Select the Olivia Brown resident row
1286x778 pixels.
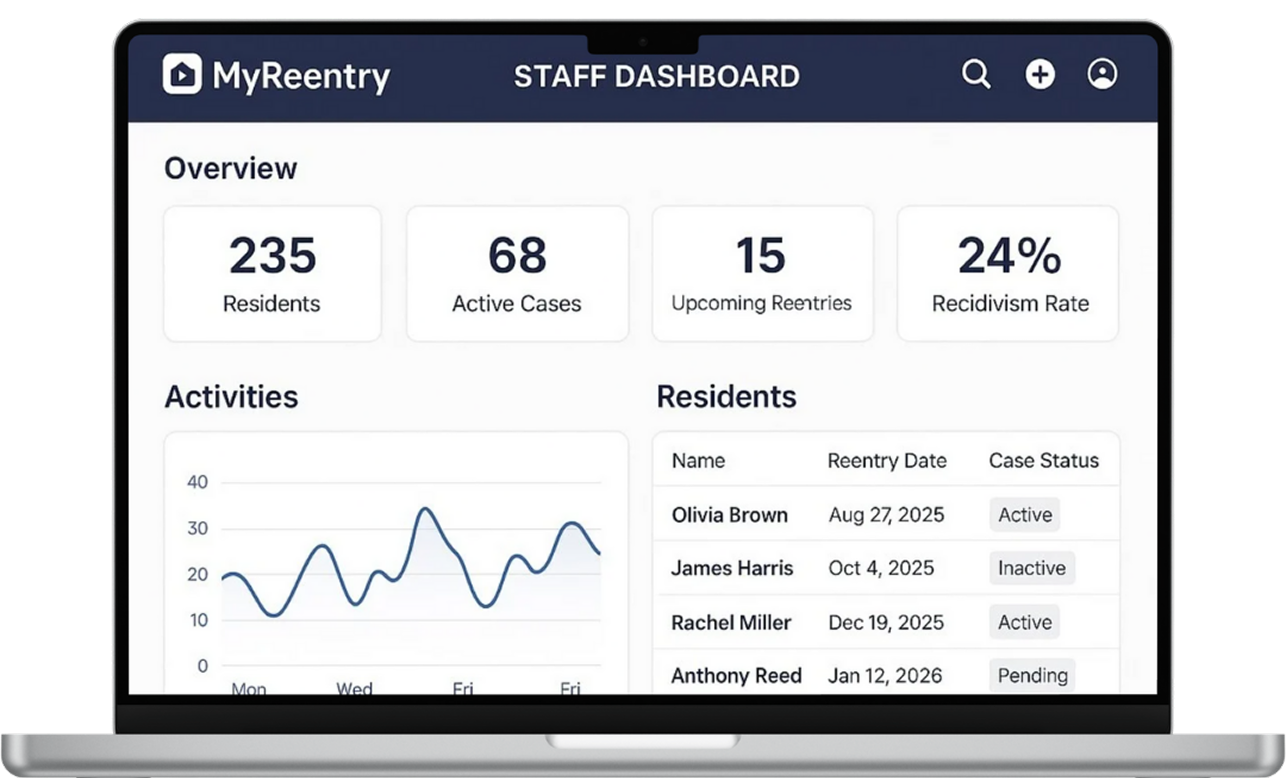click(730, 515)
